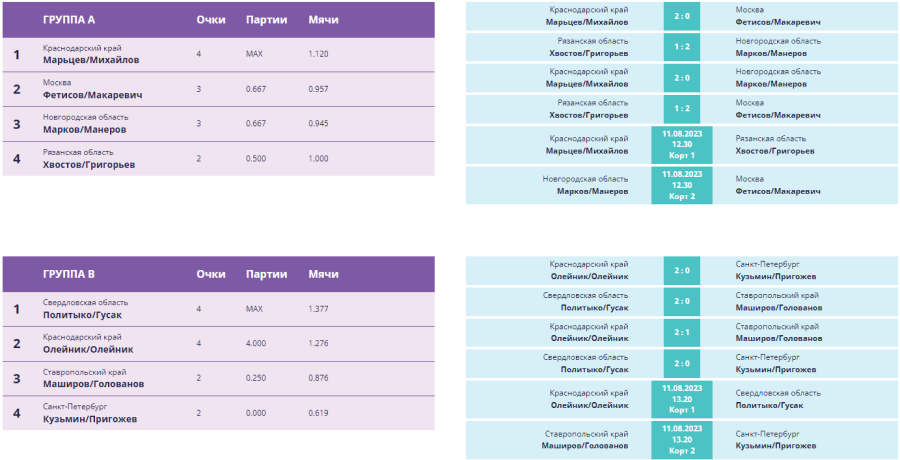The image size is (900, 460).
Task: Open Маширов/Голованов in Group B standings
Action: (93, 384)
